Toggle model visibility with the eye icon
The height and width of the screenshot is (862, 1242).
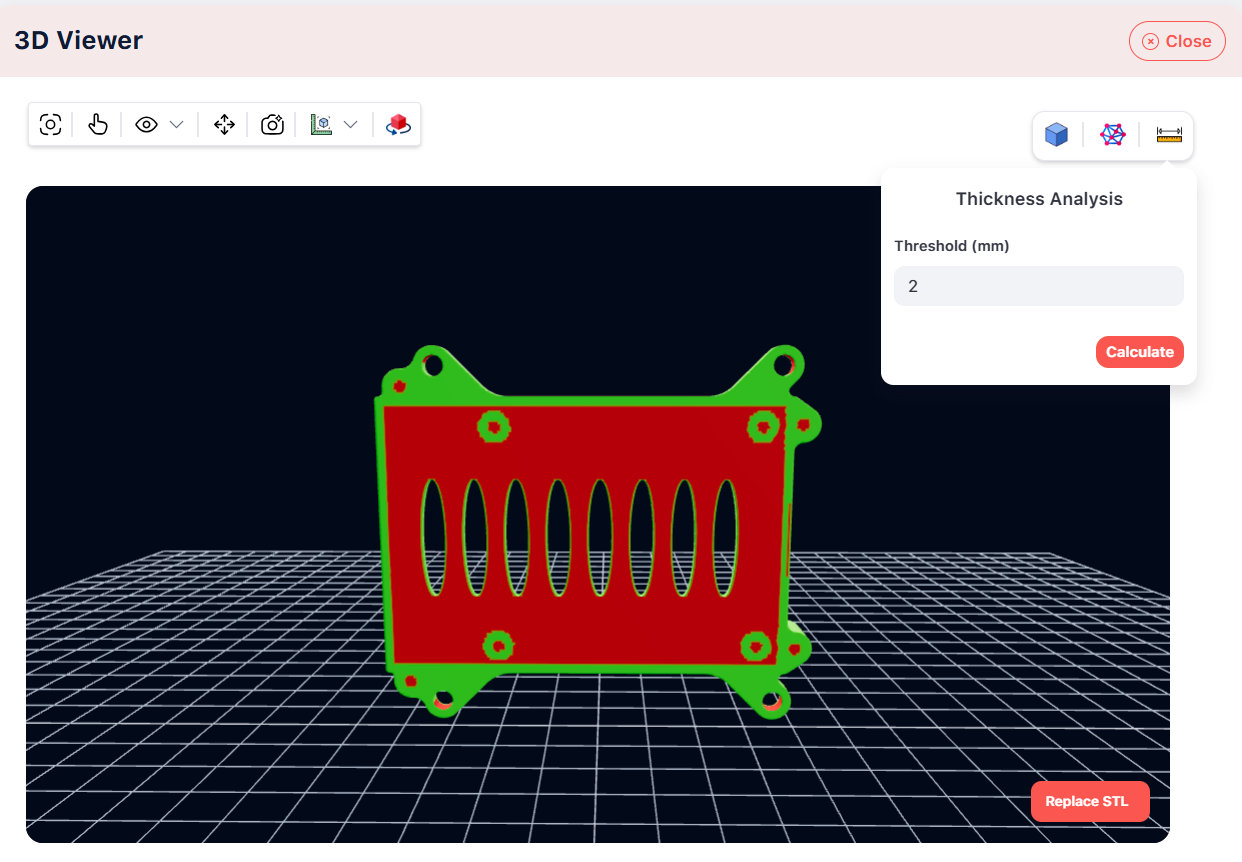point(146,124)
